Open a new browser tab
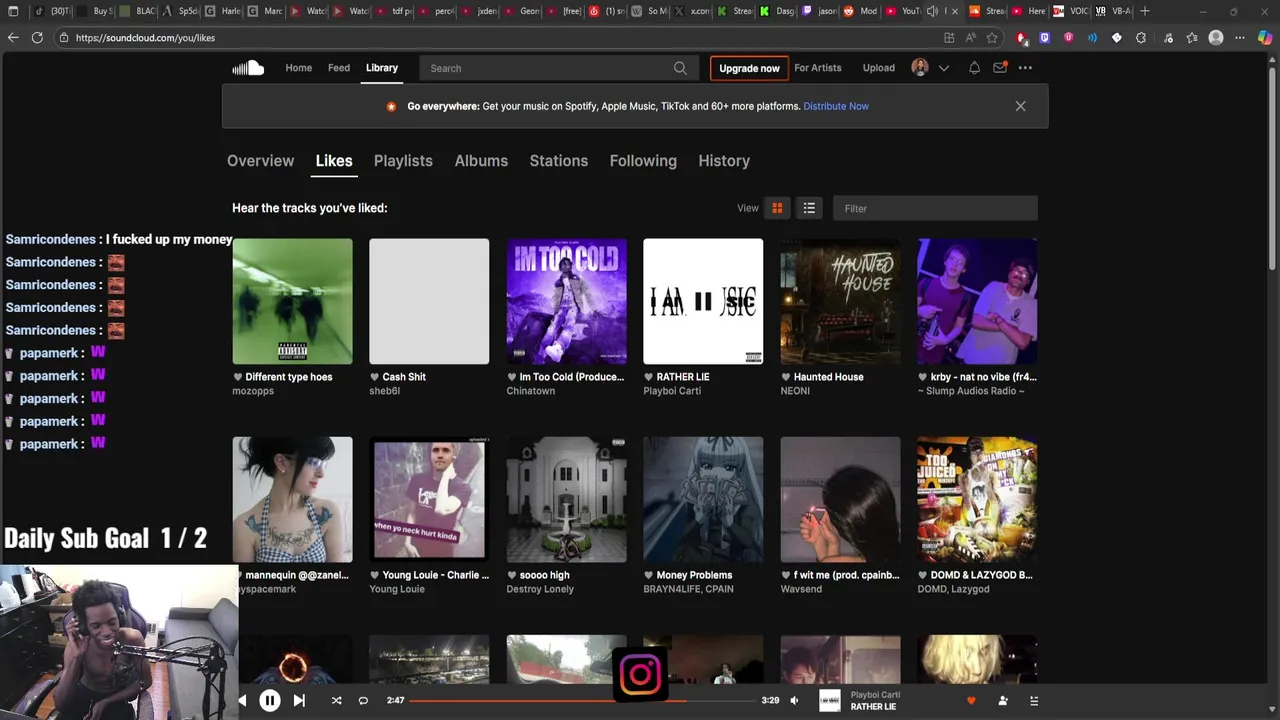 (1145, 11)
